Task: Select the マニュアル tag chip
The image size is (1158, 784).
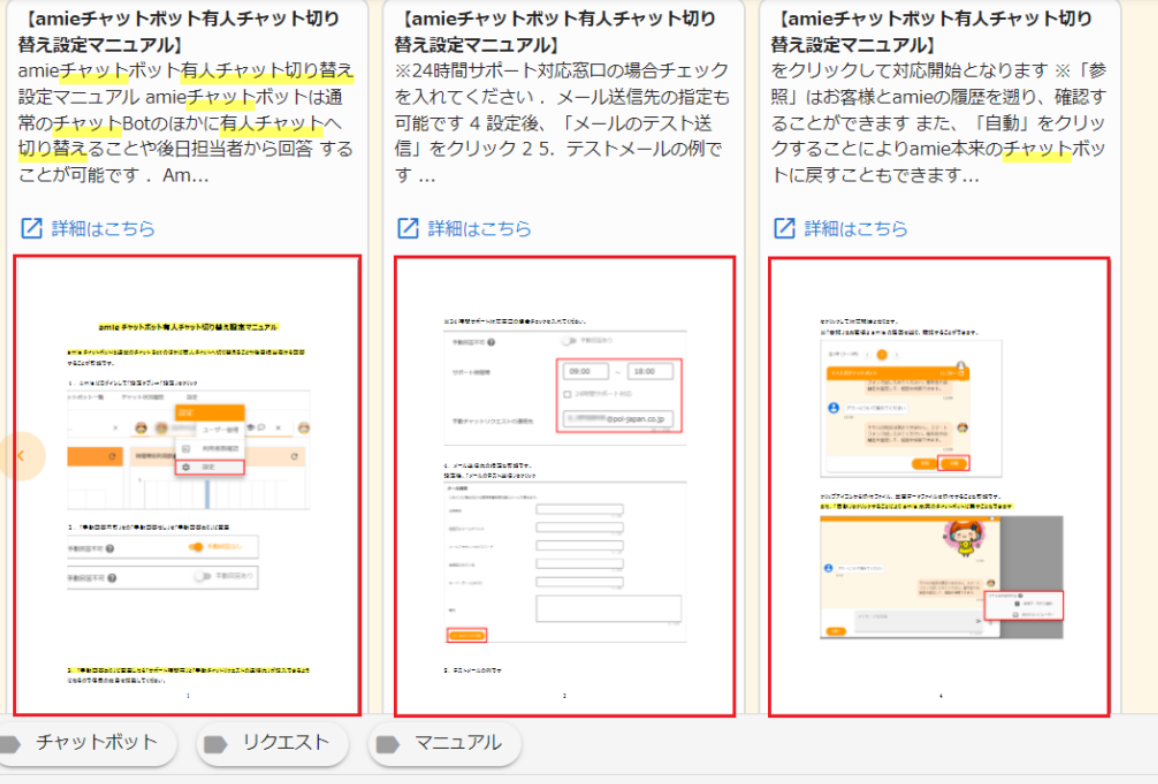Action: pos(458,743)
